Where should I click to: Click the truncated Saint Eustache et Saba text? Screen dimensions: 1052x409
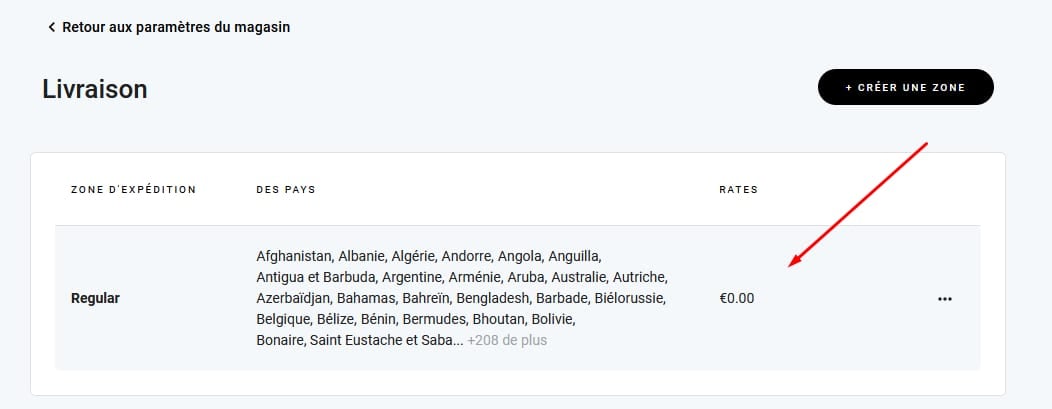pyautogui.click(x=386, y=341)
